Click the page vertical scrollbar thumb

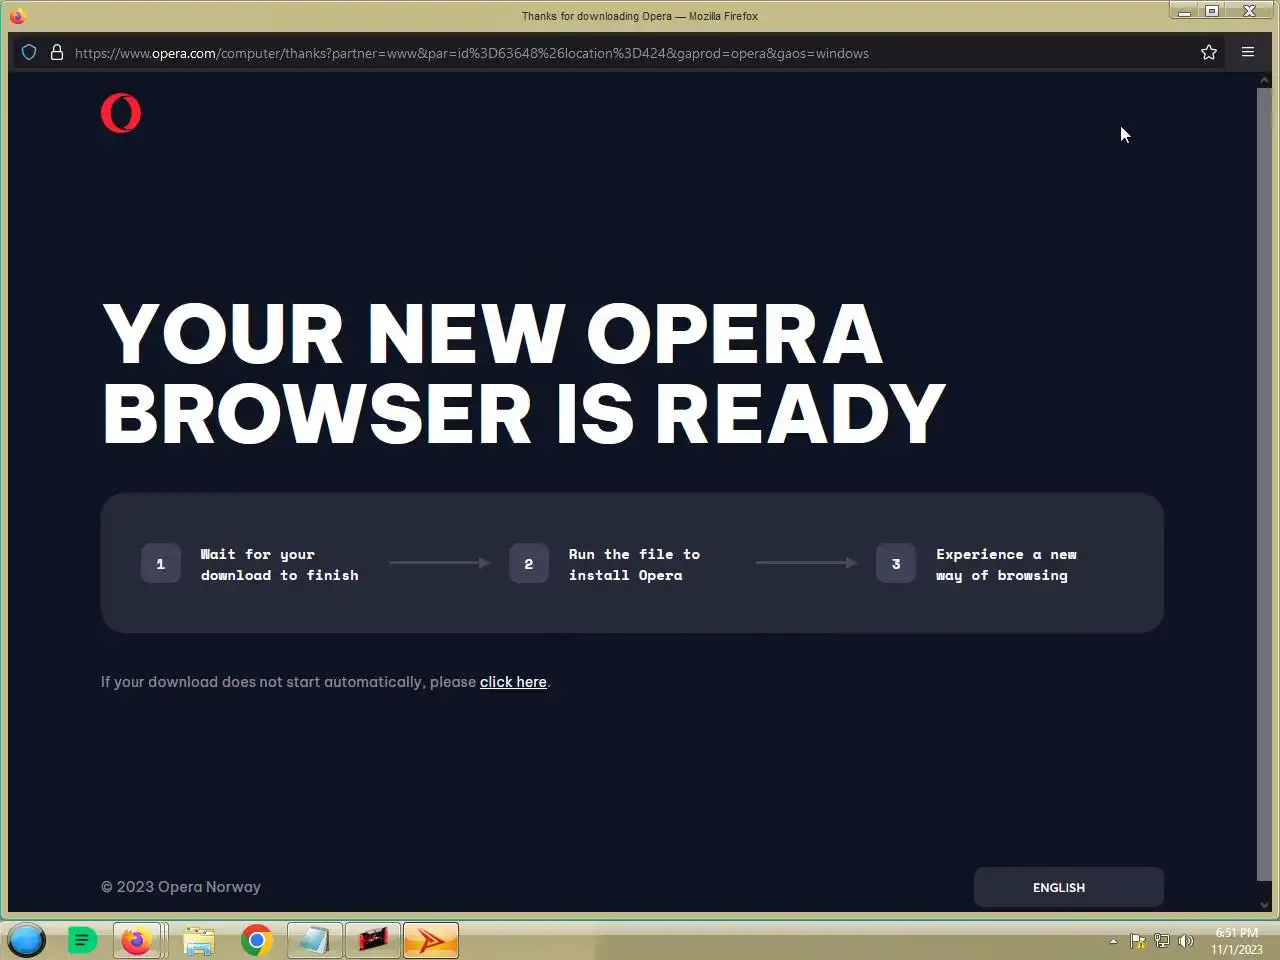[x=1263, y=485]
